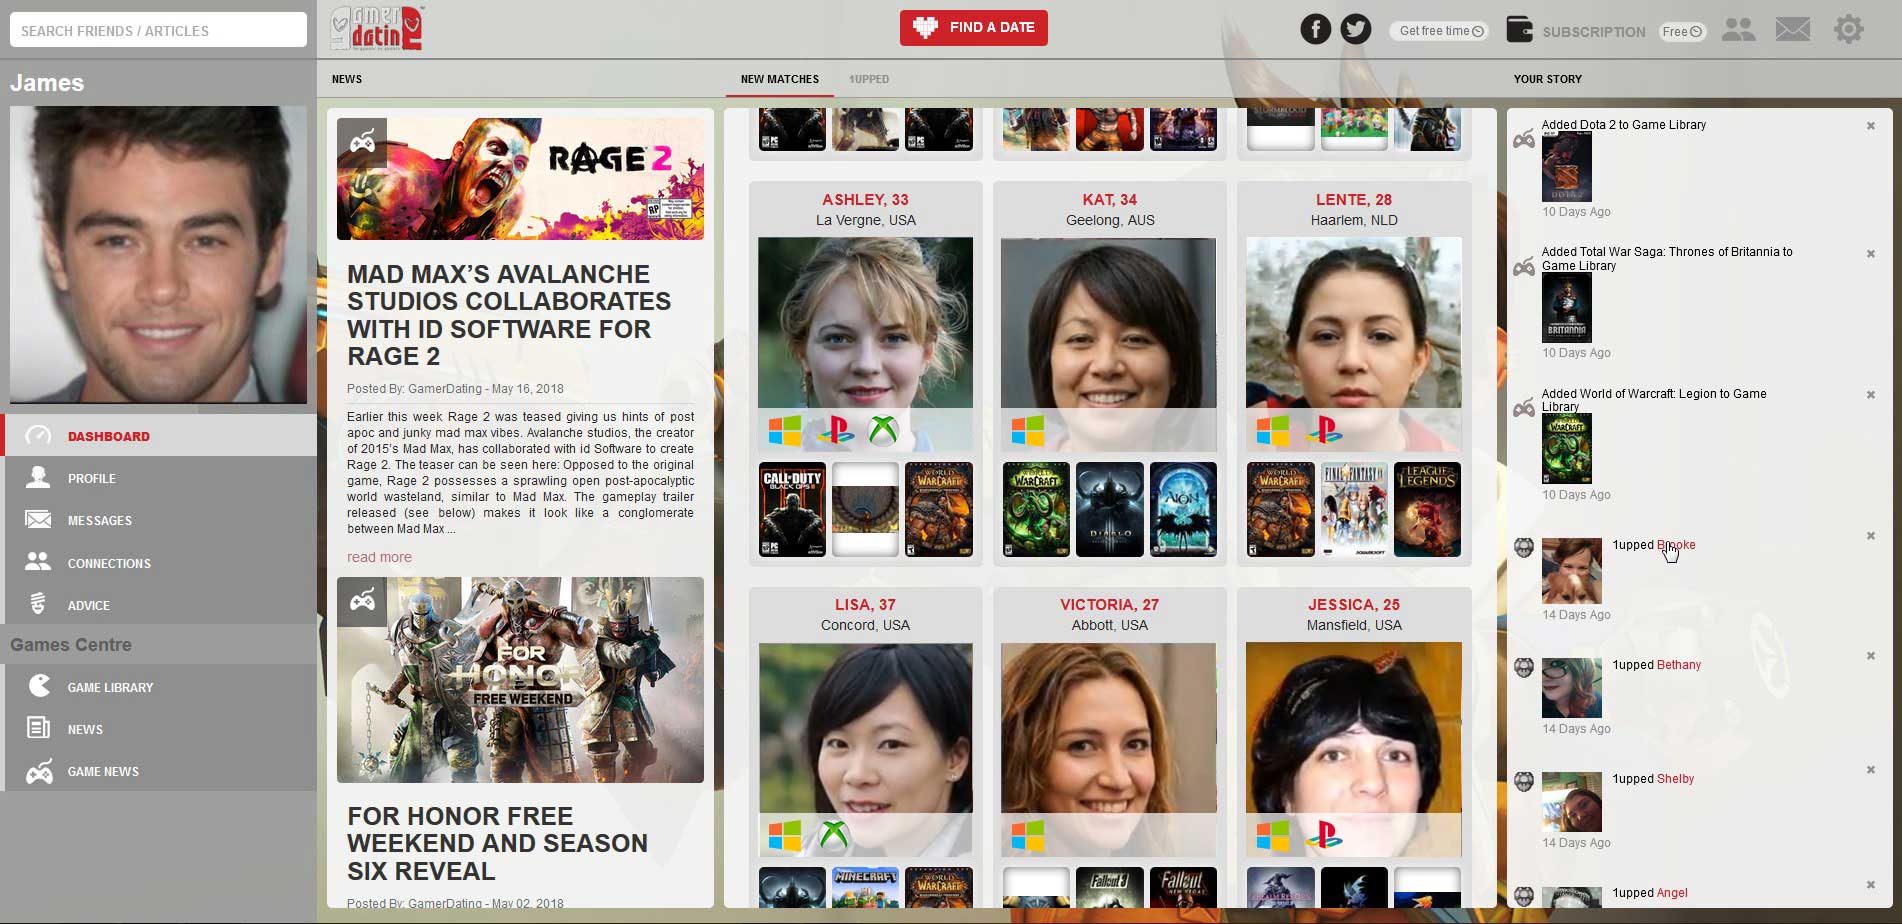Click Victoria's Windows platform icon
1902x924 pixels.
[x=1028, y=835]
